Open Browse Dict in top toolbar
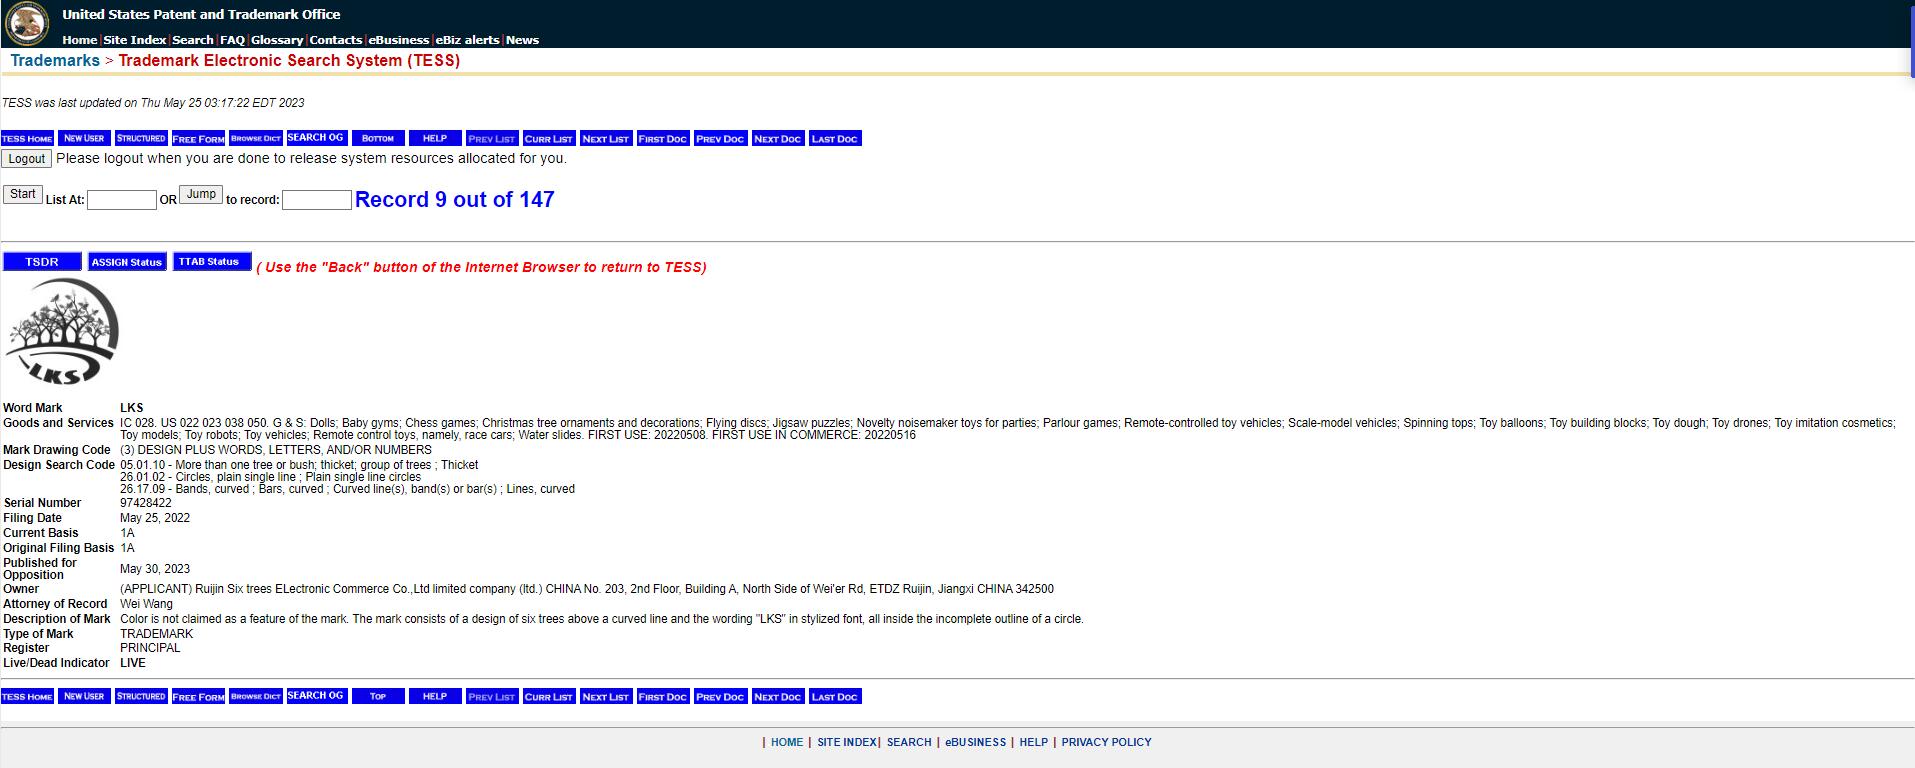This screenshot has width=1915, height=768. (255, 139)
